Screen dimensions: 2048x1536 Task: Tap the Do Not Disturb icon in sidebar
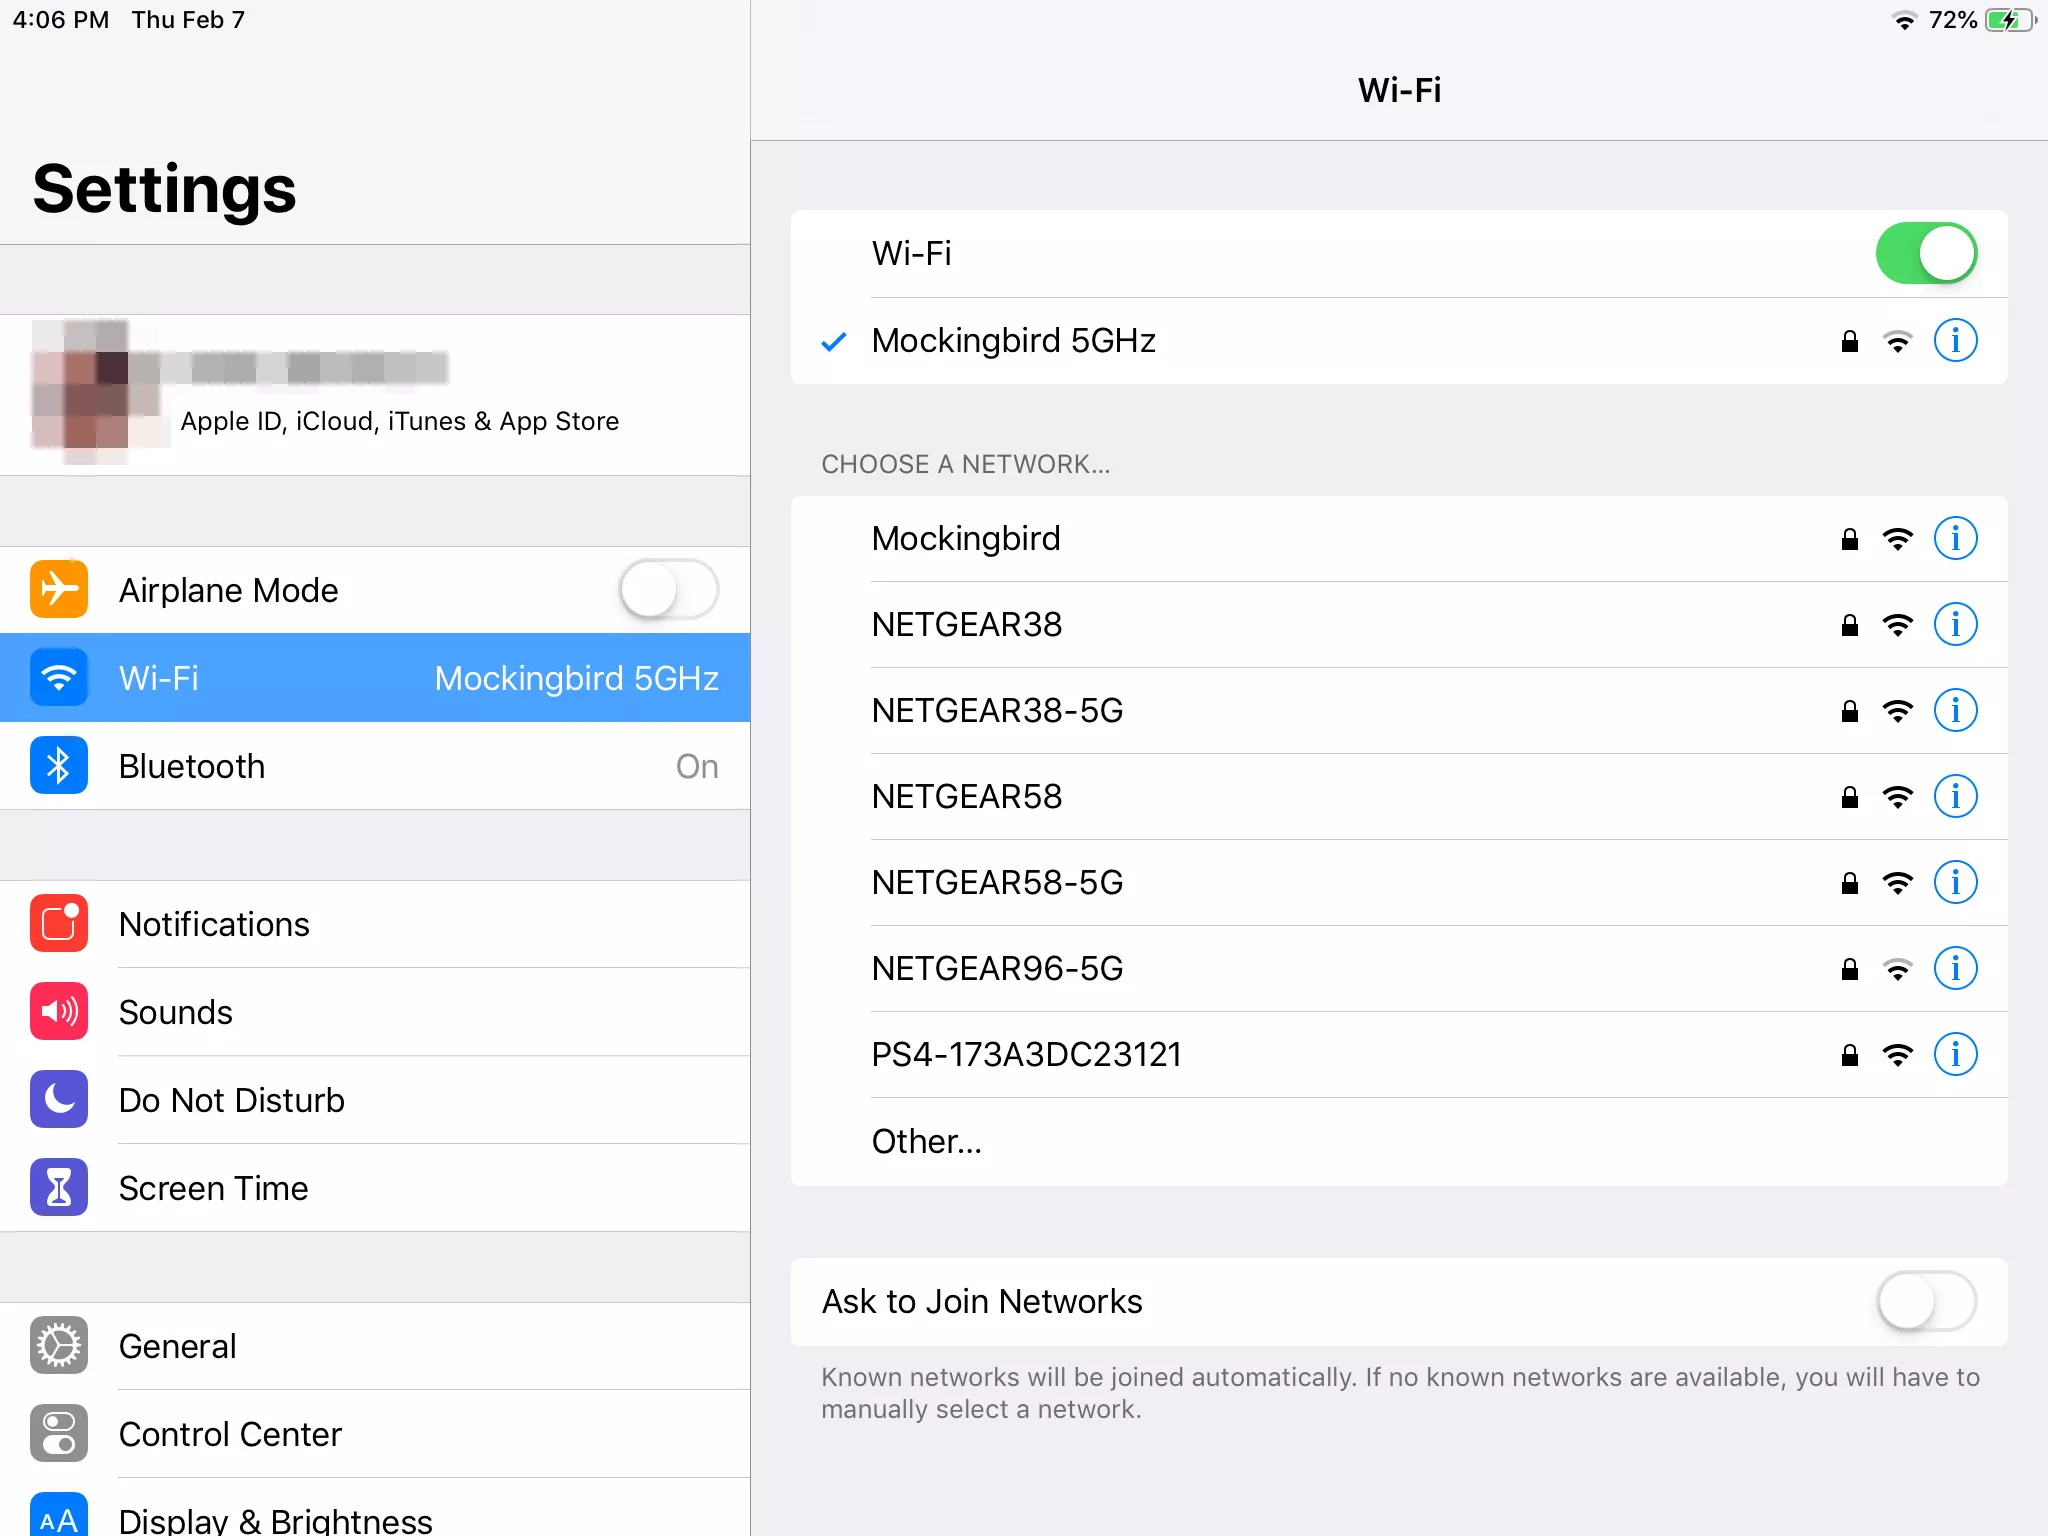(x=60, y=1099)
